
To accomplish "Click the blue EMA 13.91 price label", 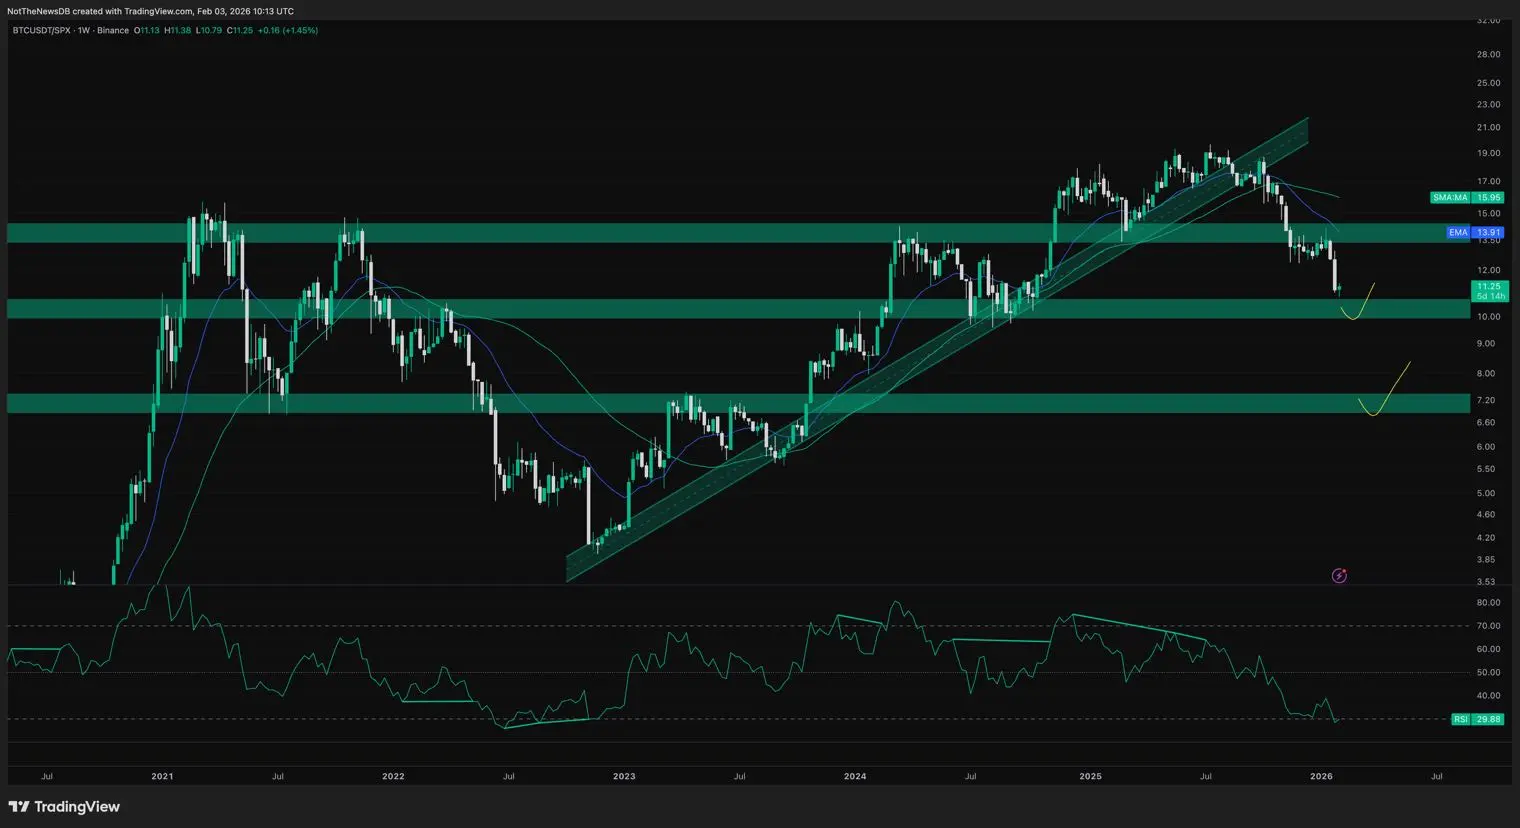I will click(1475, 233).
